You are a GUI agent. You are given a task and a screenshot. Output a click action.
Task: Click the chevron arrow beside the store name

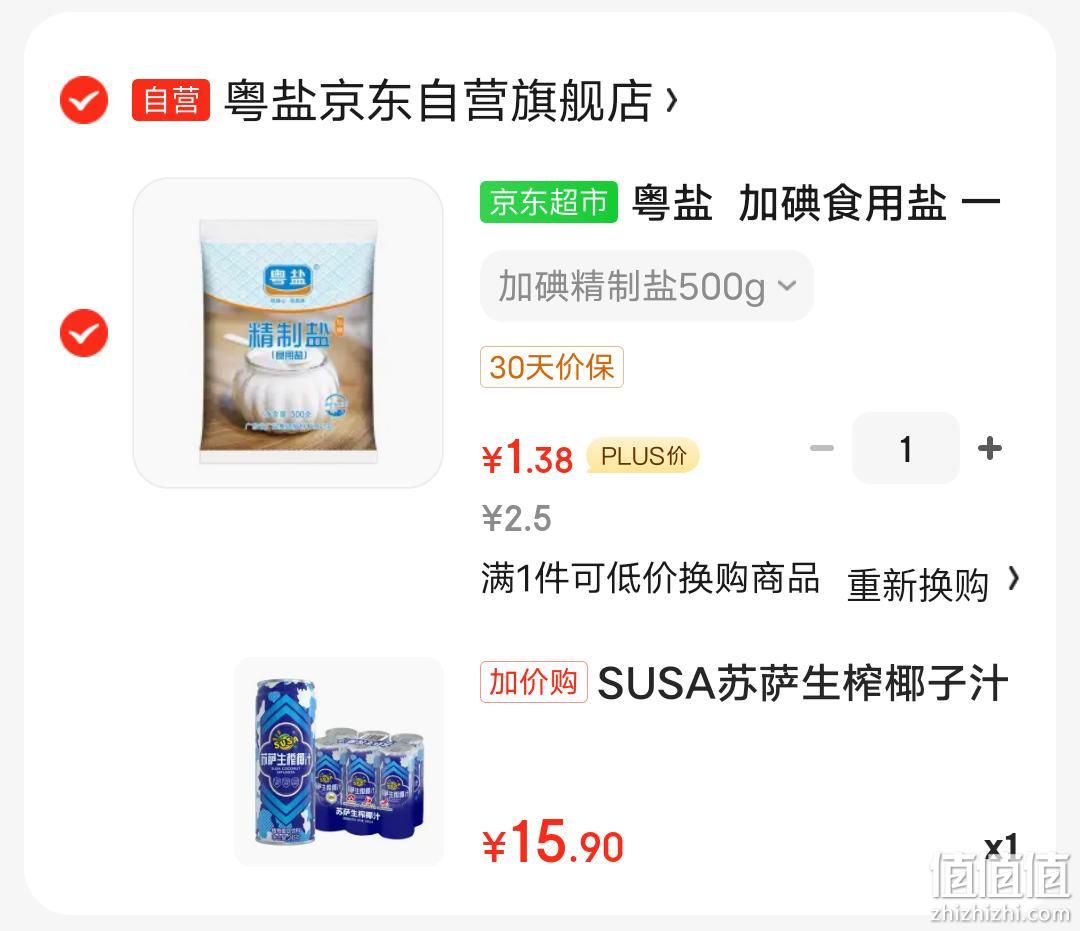click(x=672, y=101)
